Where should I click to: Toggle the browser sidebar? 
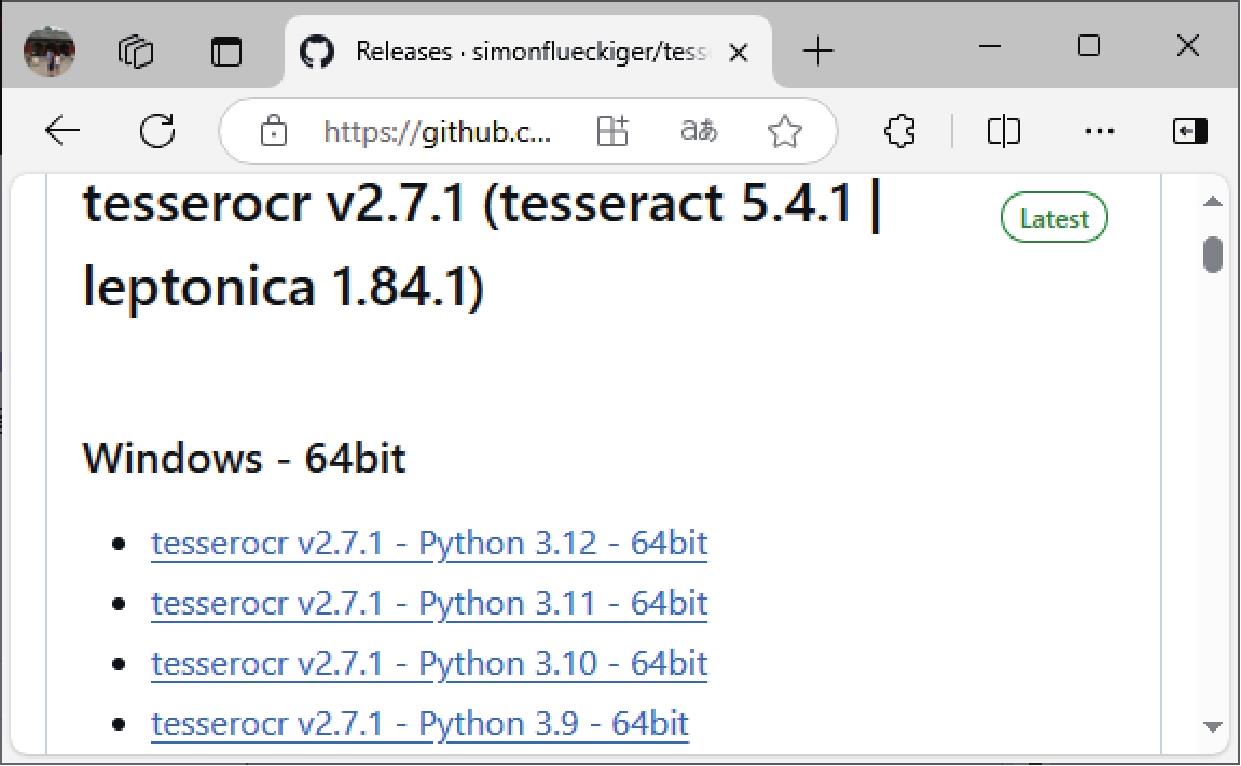(1189, 131)
